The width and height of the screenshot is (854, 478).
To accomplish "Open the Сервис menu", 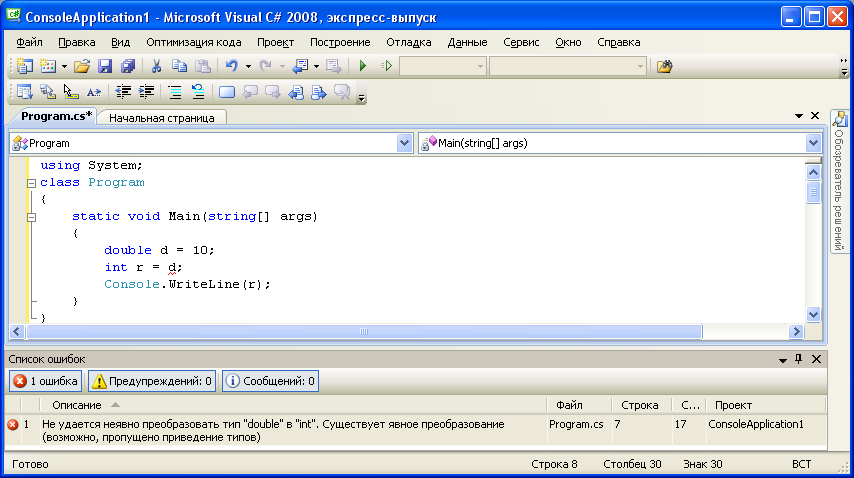I will pos(521,42).
